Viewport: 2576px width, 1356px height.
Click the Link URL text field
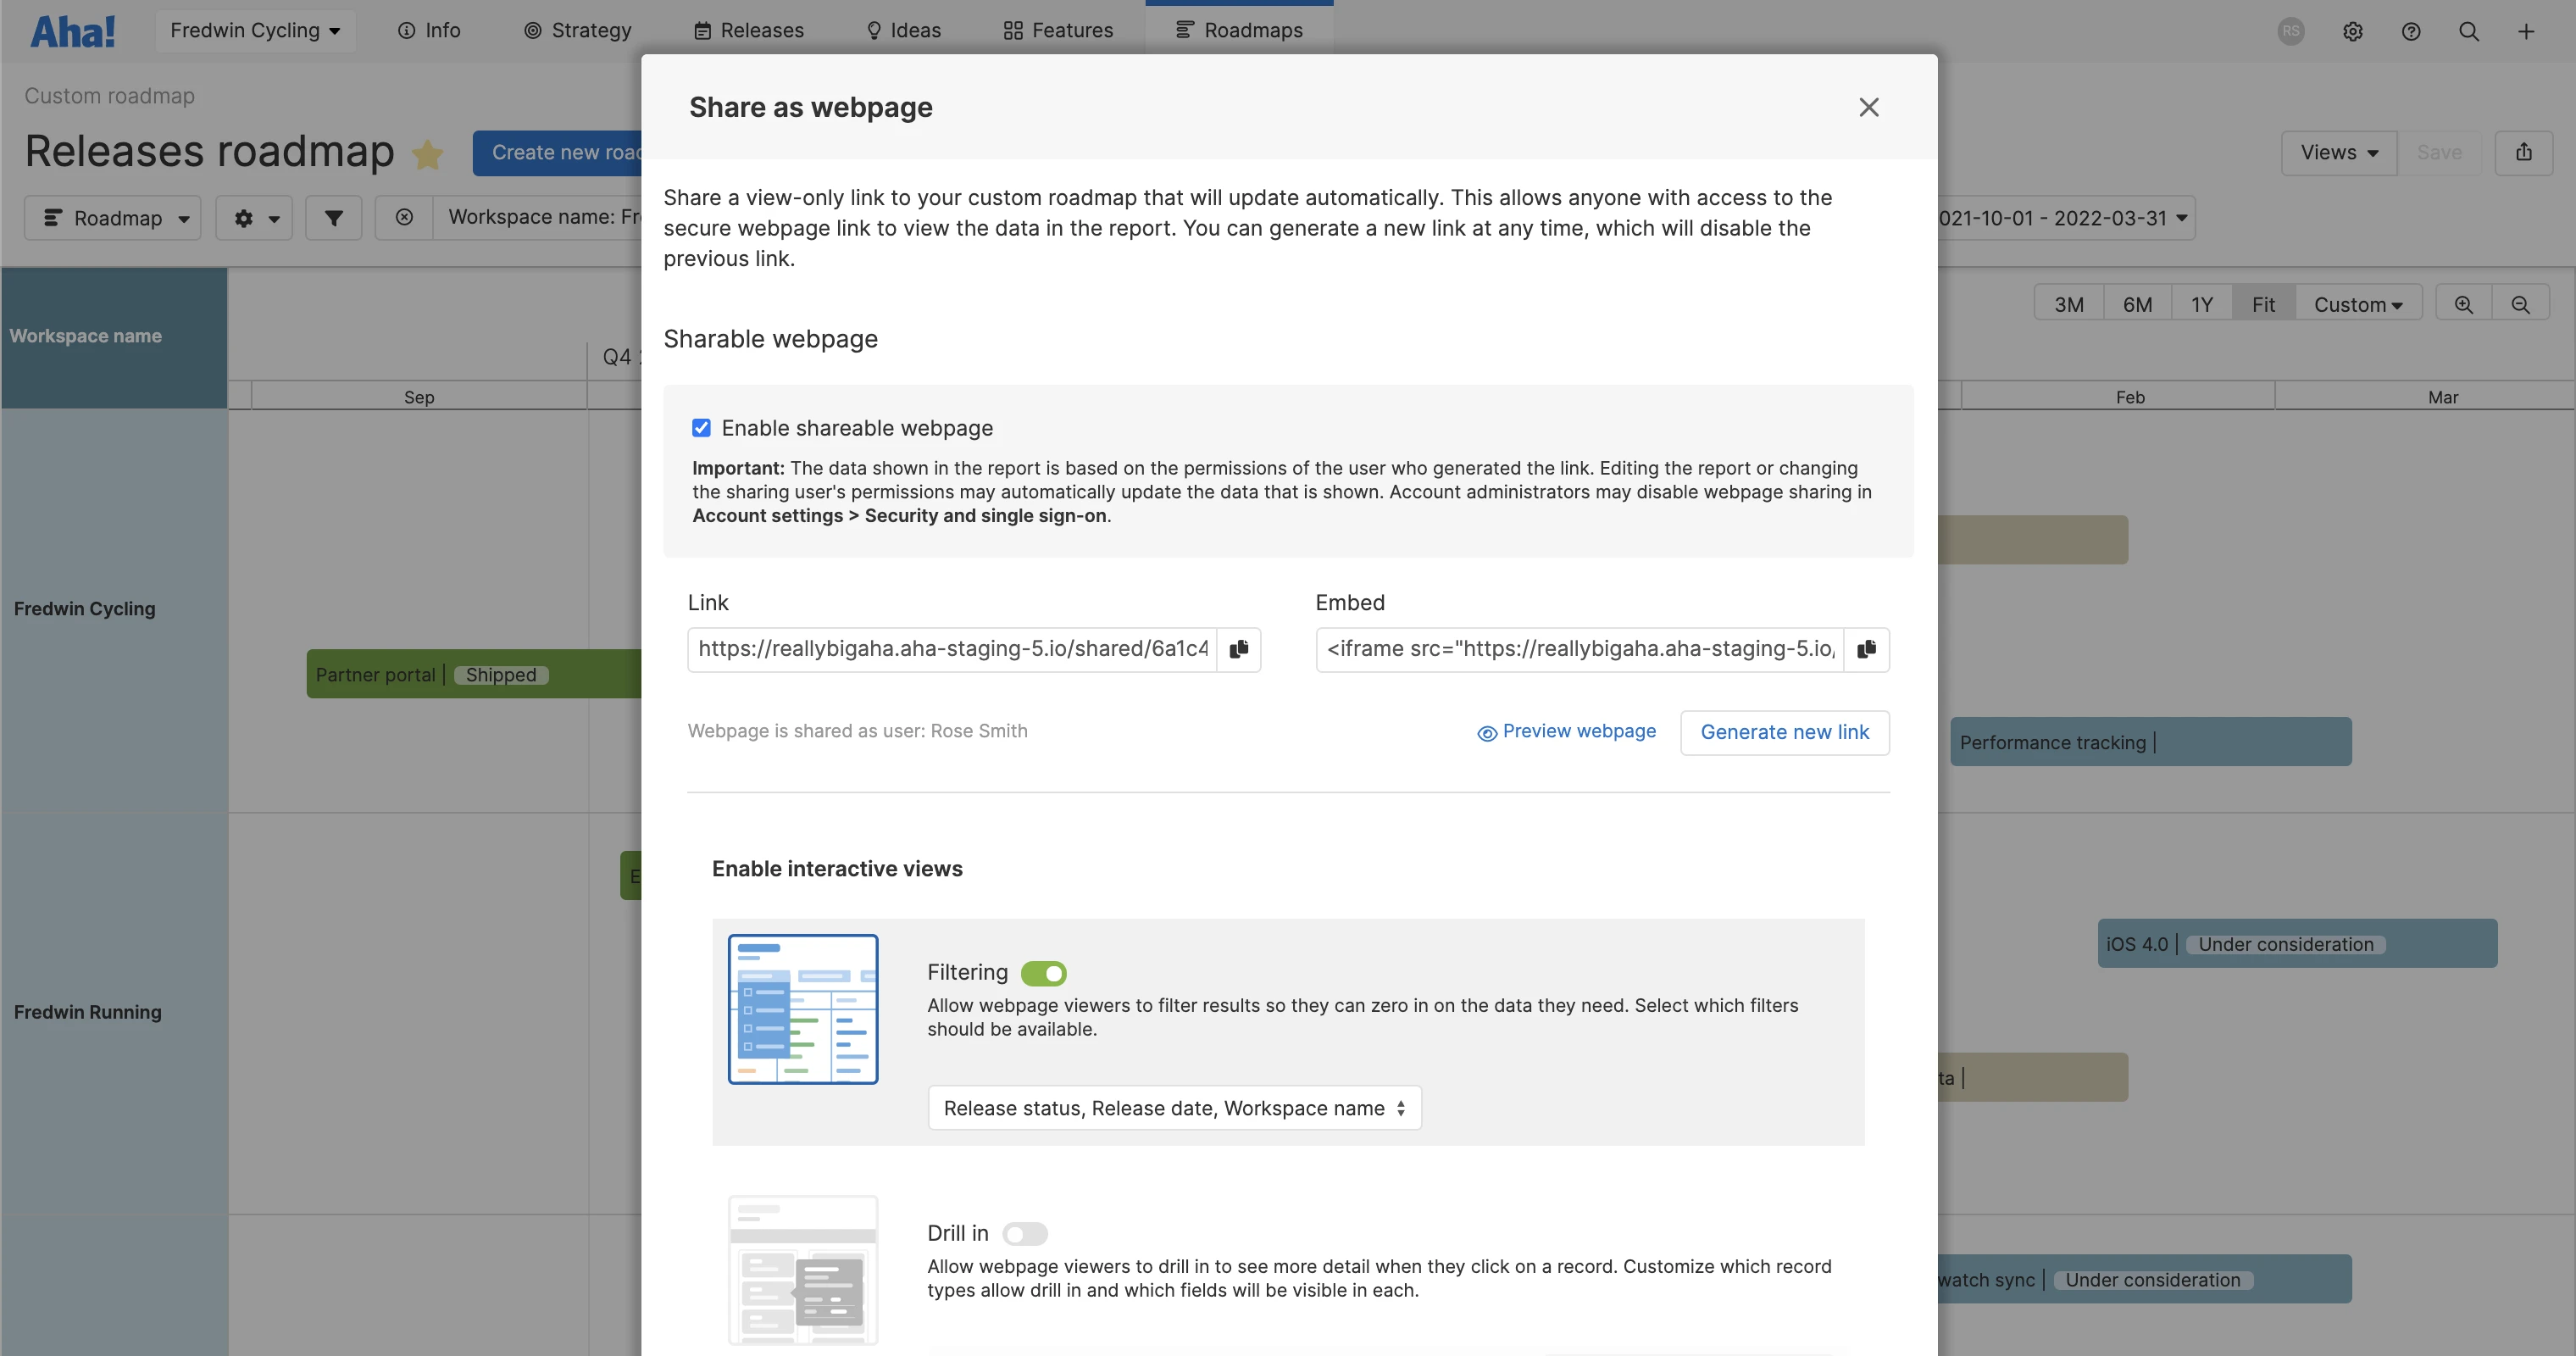(951, 649)
